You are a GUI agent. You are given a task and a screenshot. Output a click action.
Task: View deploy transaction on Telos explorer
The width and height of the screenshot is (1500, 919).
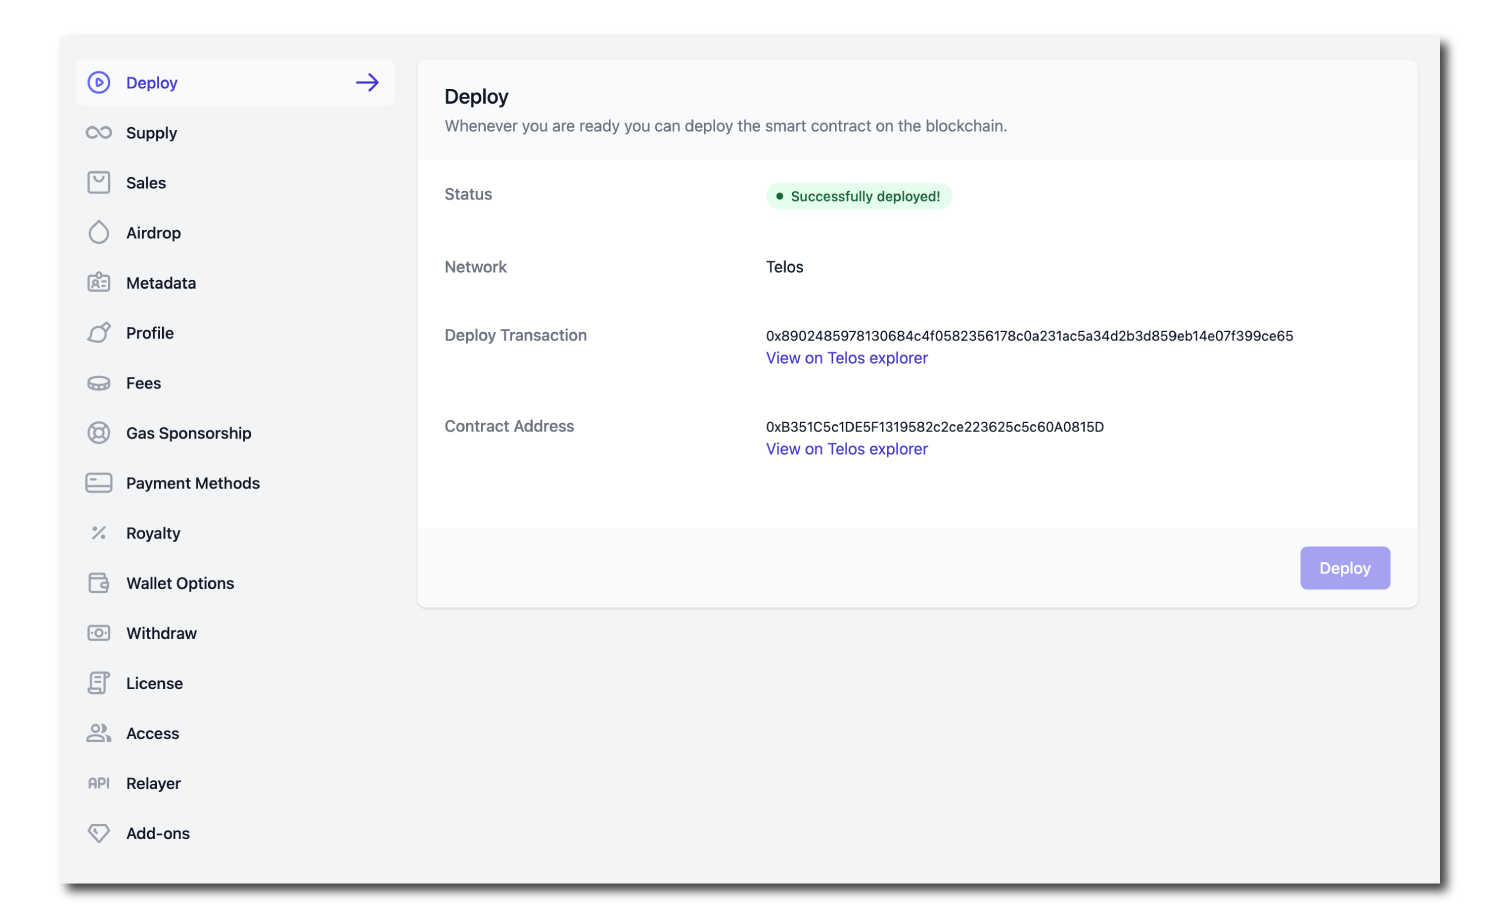[x=846, y=358]
